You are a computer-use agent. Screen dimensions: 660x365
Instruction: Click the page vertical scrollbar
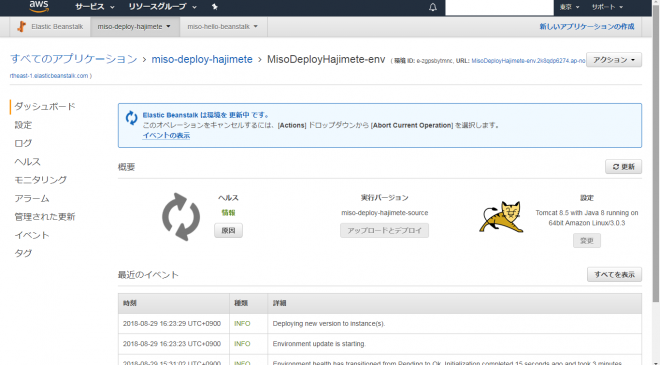[656, 160]
